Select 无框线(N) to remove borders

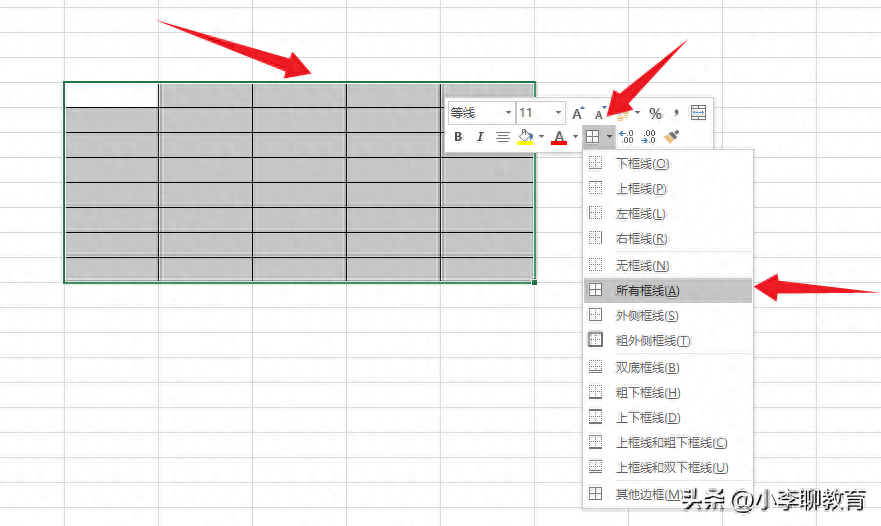pyautogui.click(x=668, y=265)
